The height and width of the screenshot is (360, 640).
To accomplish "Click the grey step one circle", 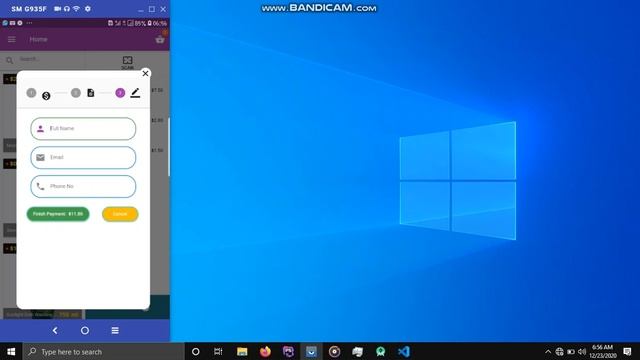I will tap(31, 93).
